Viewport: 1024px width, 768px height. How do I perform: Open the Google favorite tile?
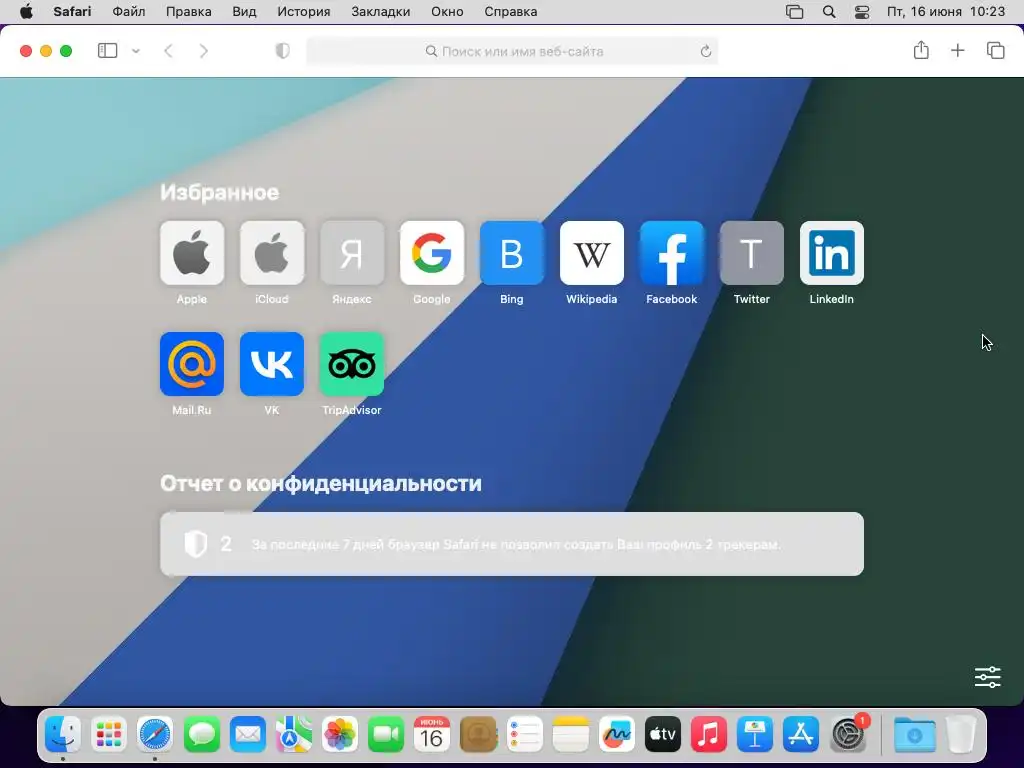point(432,253)
